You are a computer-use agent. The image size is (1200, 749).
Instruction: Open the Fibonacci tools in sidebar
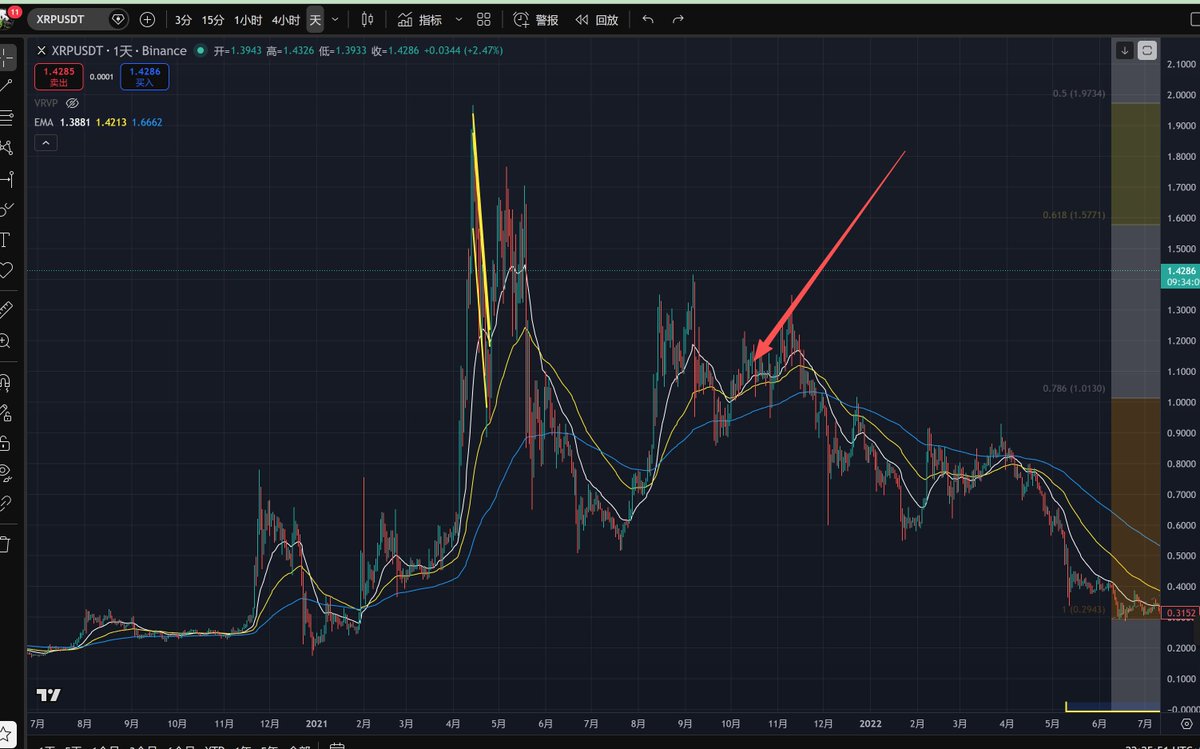[6, 117]
